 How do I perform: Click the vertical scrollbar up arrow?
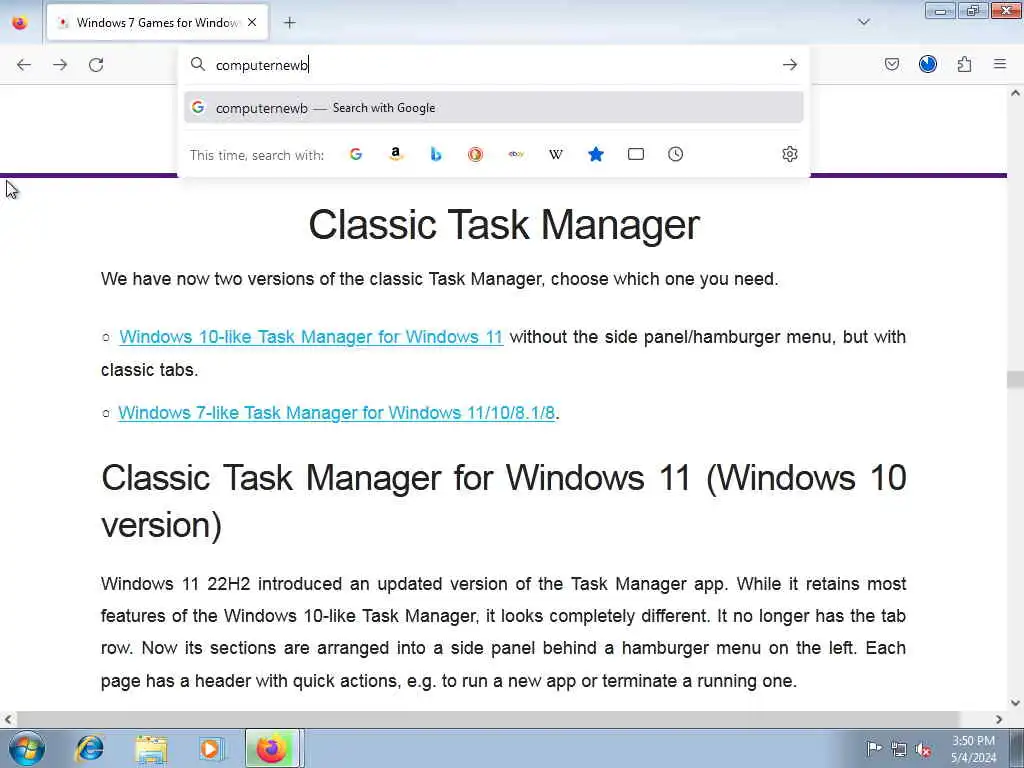tap(1015, 93)
